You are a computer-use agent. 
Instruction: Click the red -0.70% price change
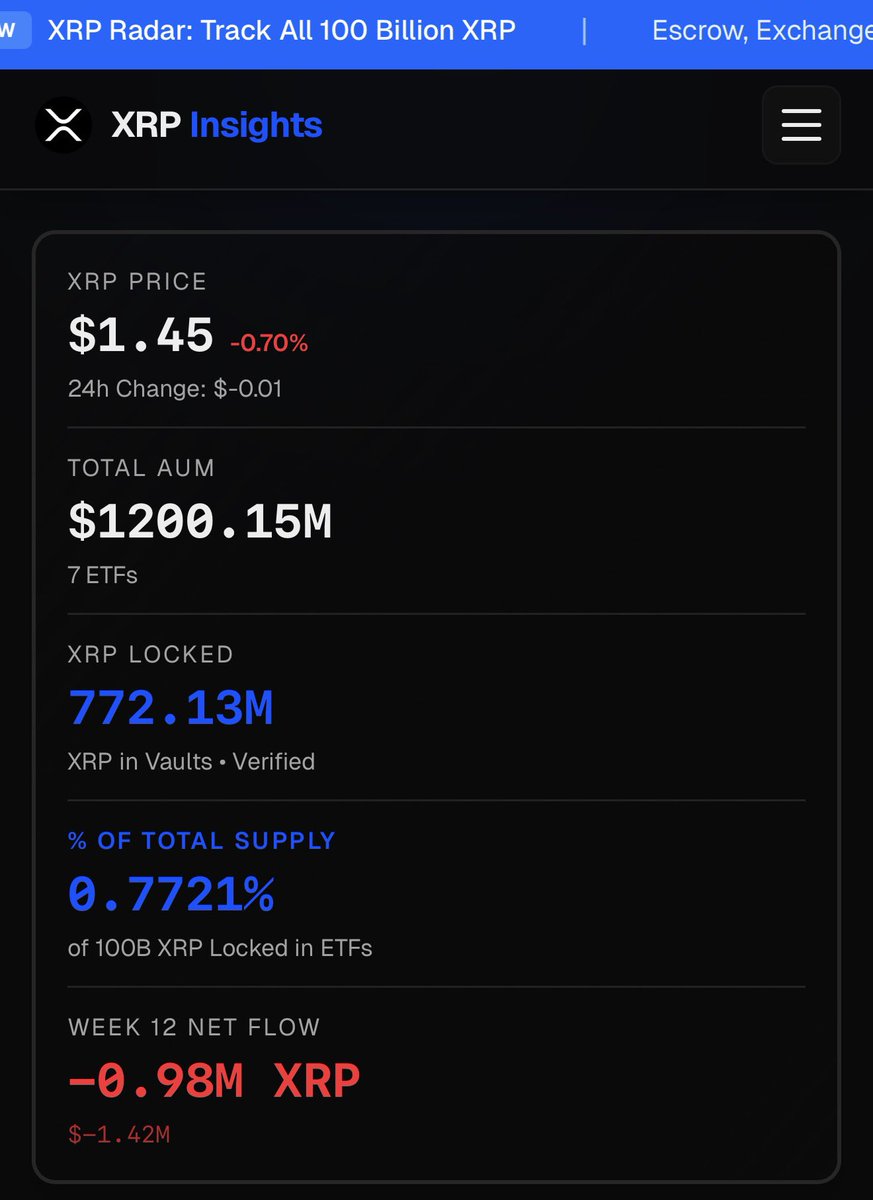pos(269,343)
